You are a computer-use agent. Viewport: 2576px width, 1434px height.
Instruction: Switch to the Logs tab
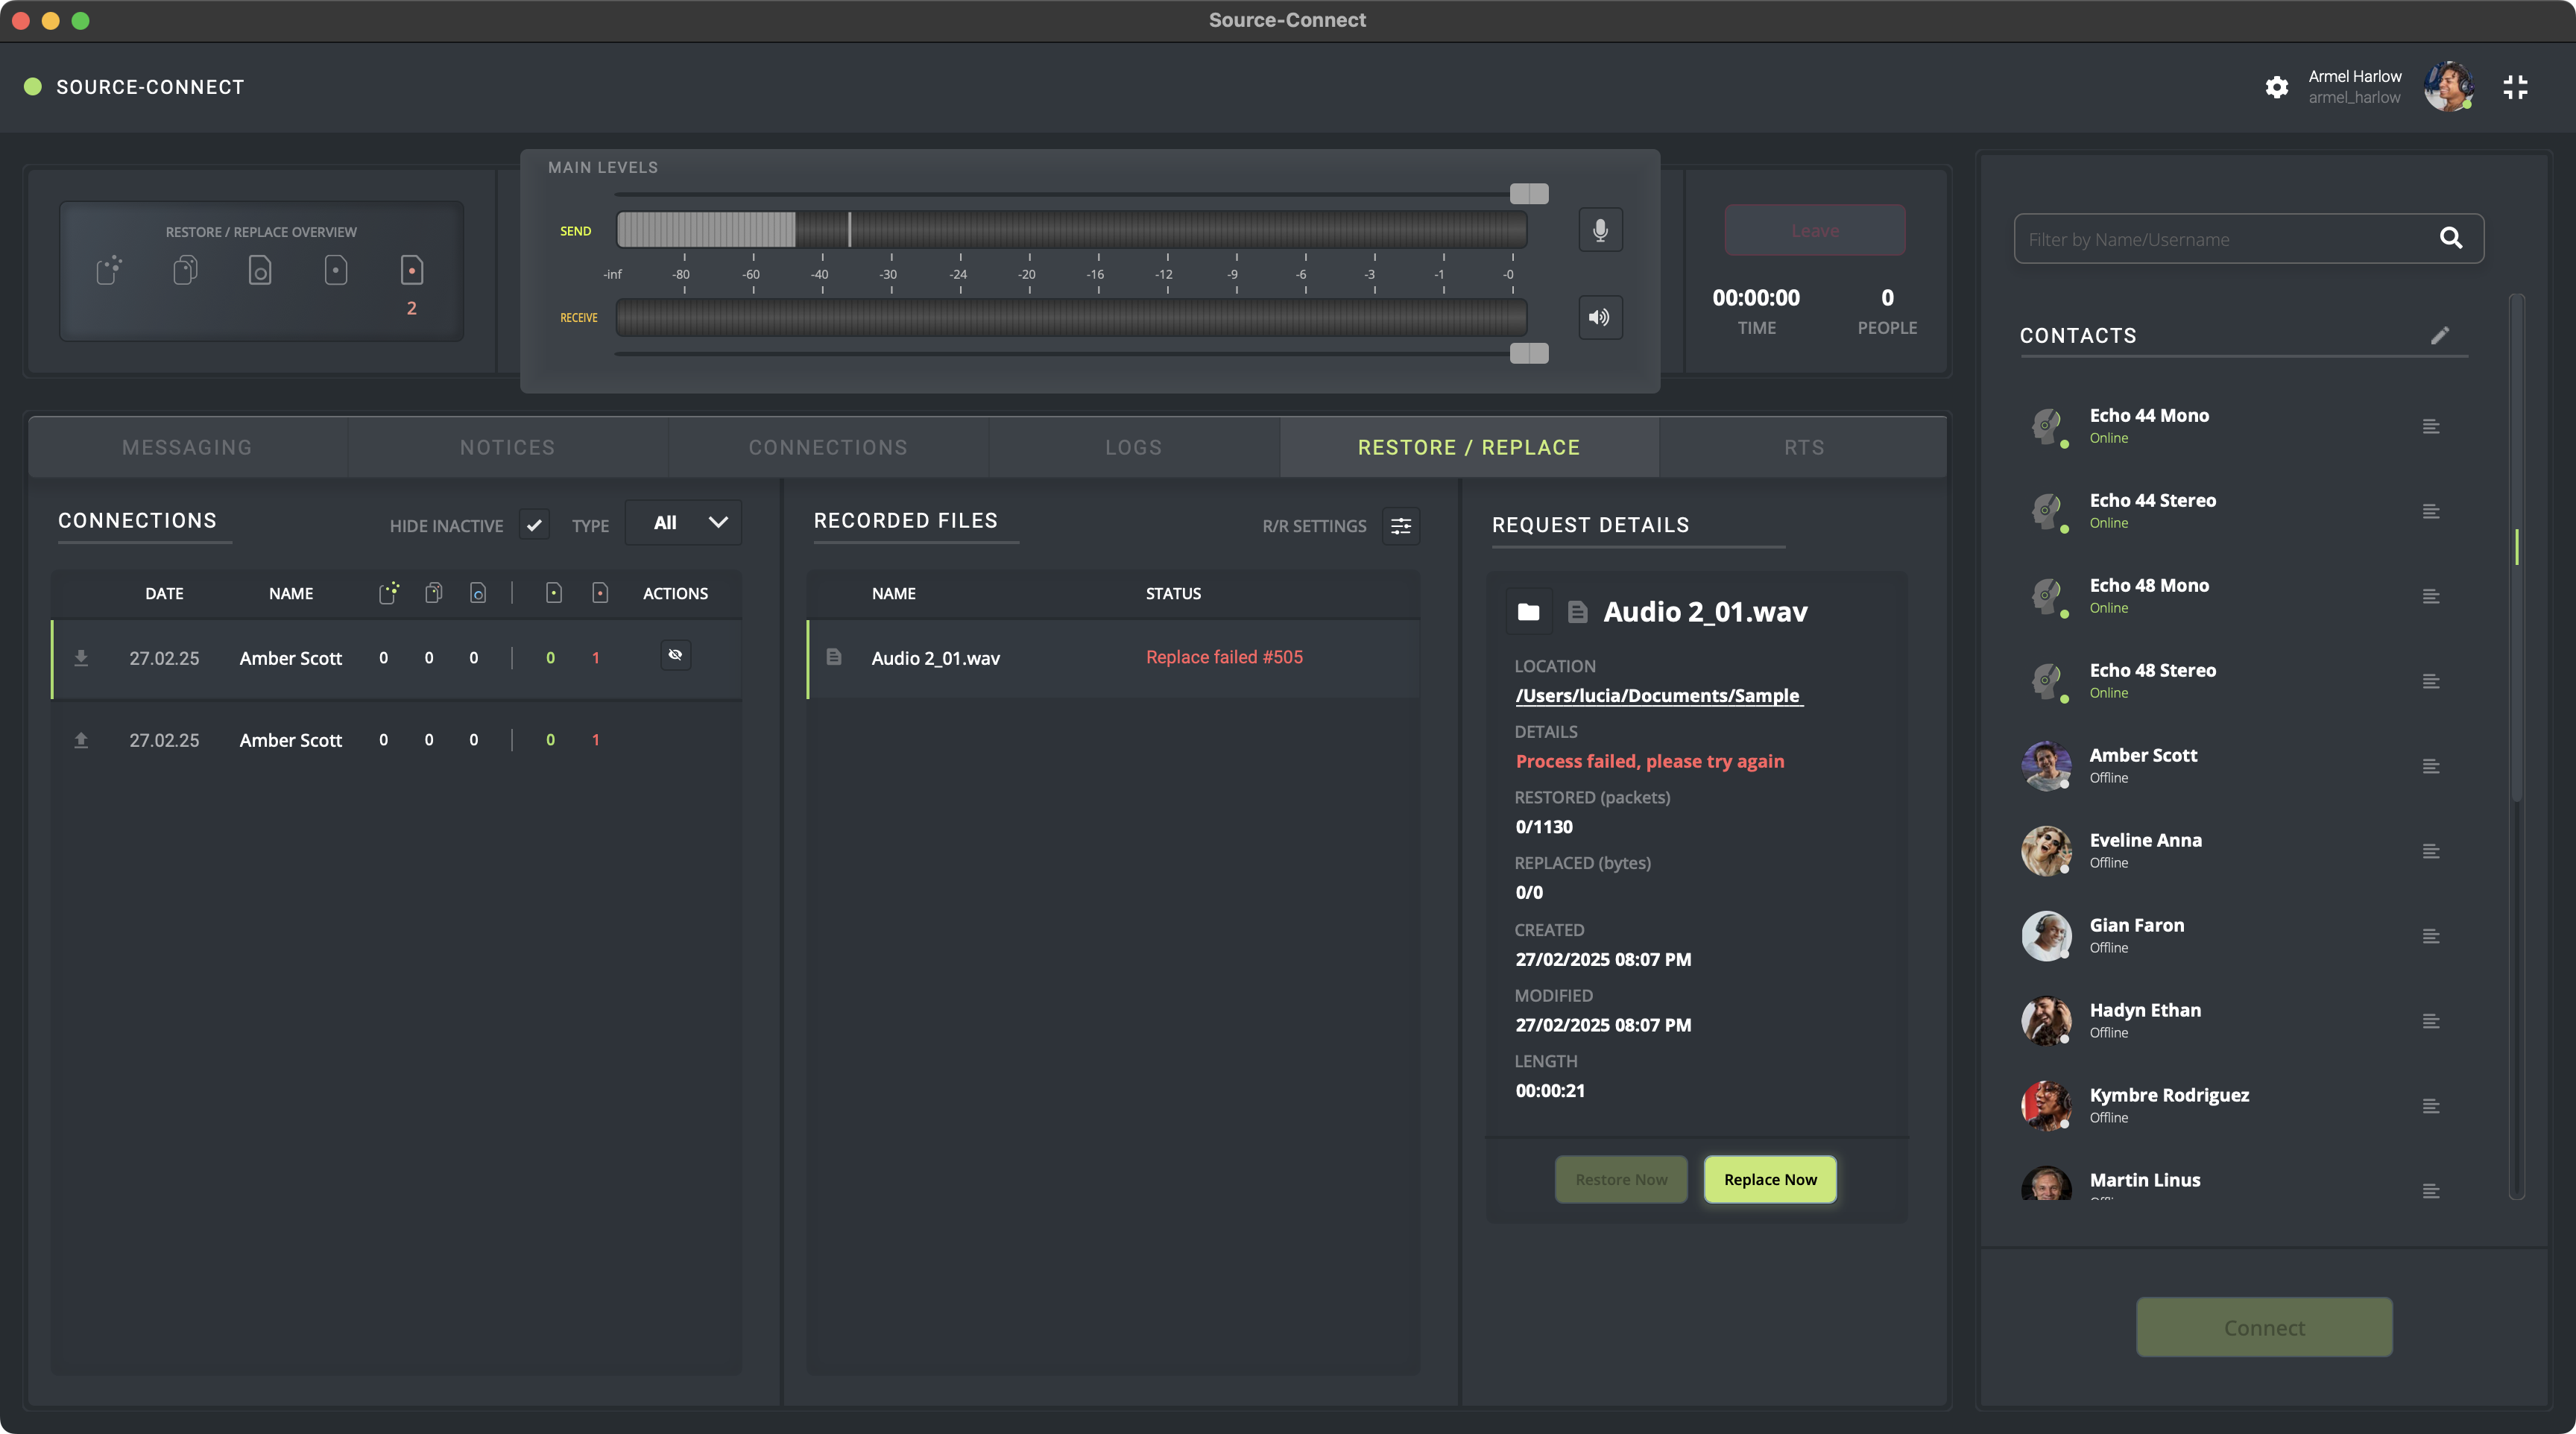pos(1133,448)
